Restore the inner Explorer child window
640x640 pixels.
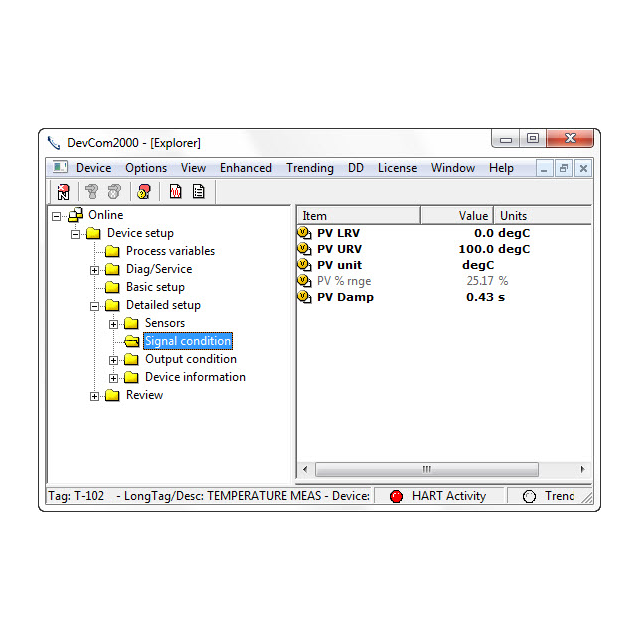(564, 168)
